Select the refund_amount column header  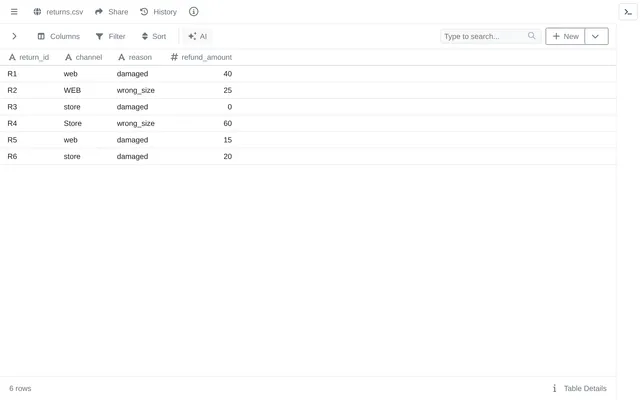(x=201, y=57)
